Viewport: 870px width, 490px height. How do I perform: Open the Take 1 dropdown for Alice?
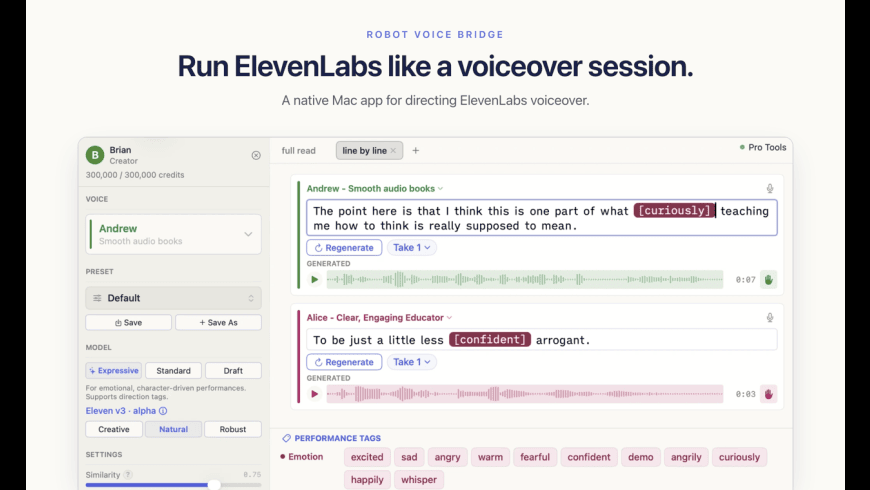point(412,362)
